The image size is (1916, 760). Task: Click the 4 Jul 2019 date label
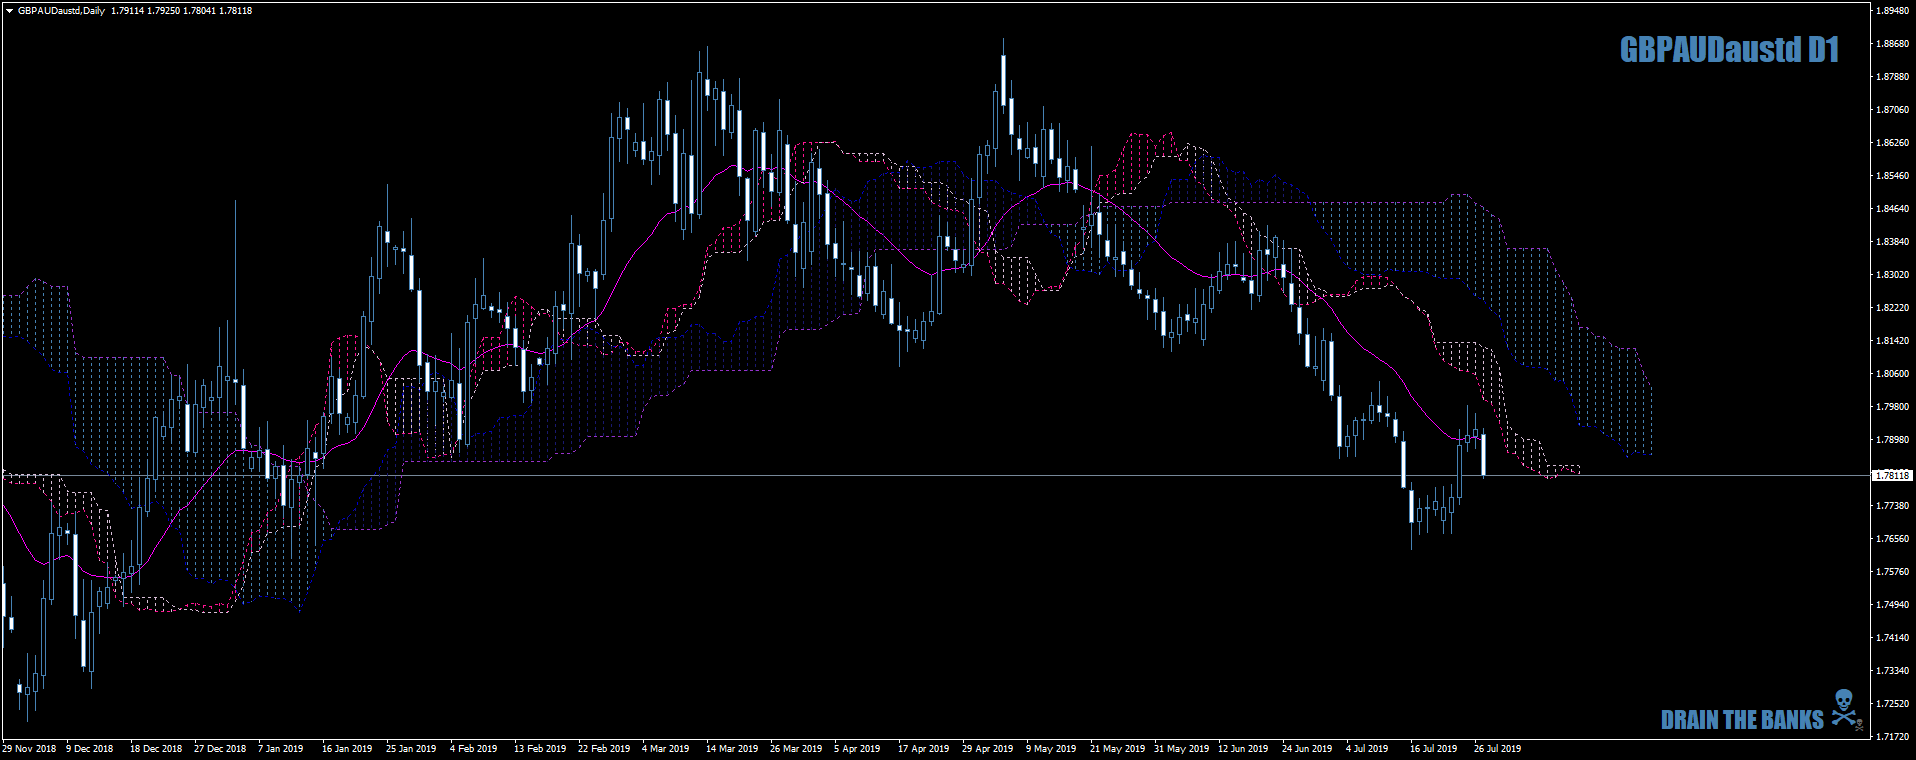tap(1367, 749)
